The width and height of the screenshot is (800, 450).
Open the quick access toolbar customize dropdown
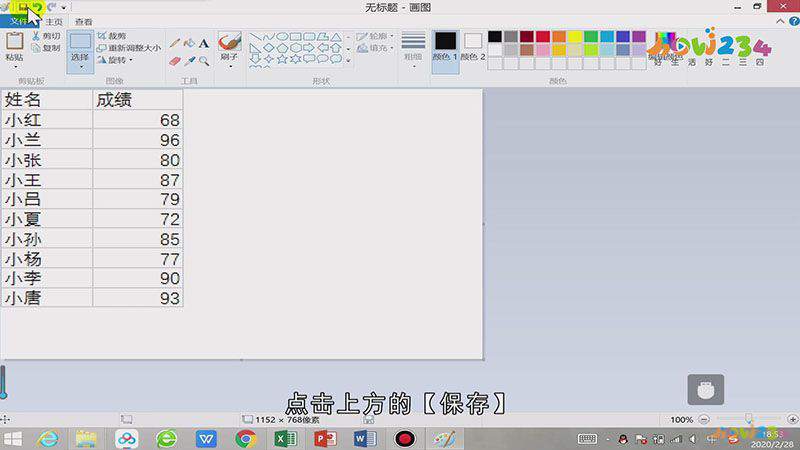64,8
